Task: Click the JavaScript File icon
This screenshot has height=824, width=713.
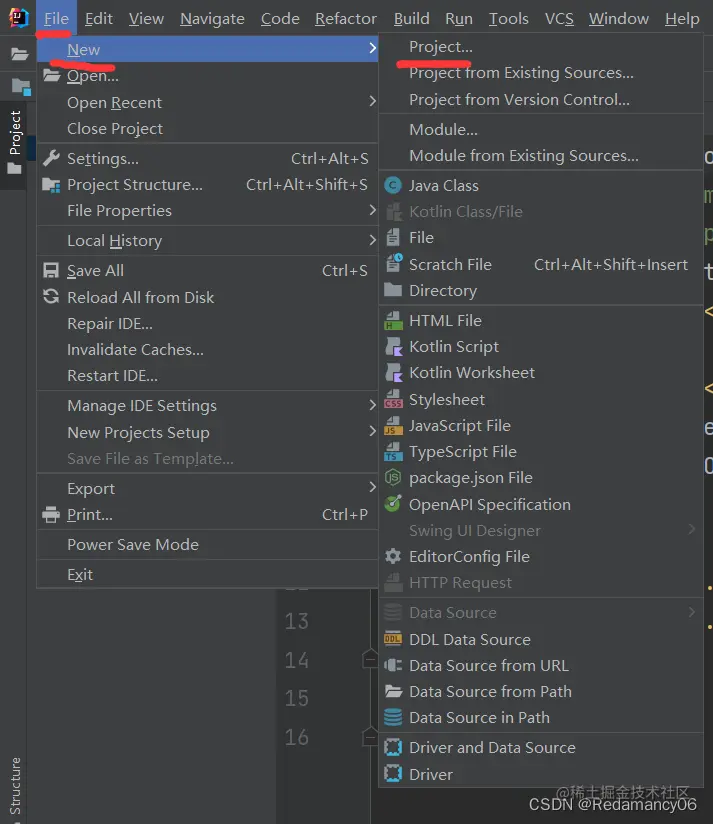Action: [x=394, y=426]
